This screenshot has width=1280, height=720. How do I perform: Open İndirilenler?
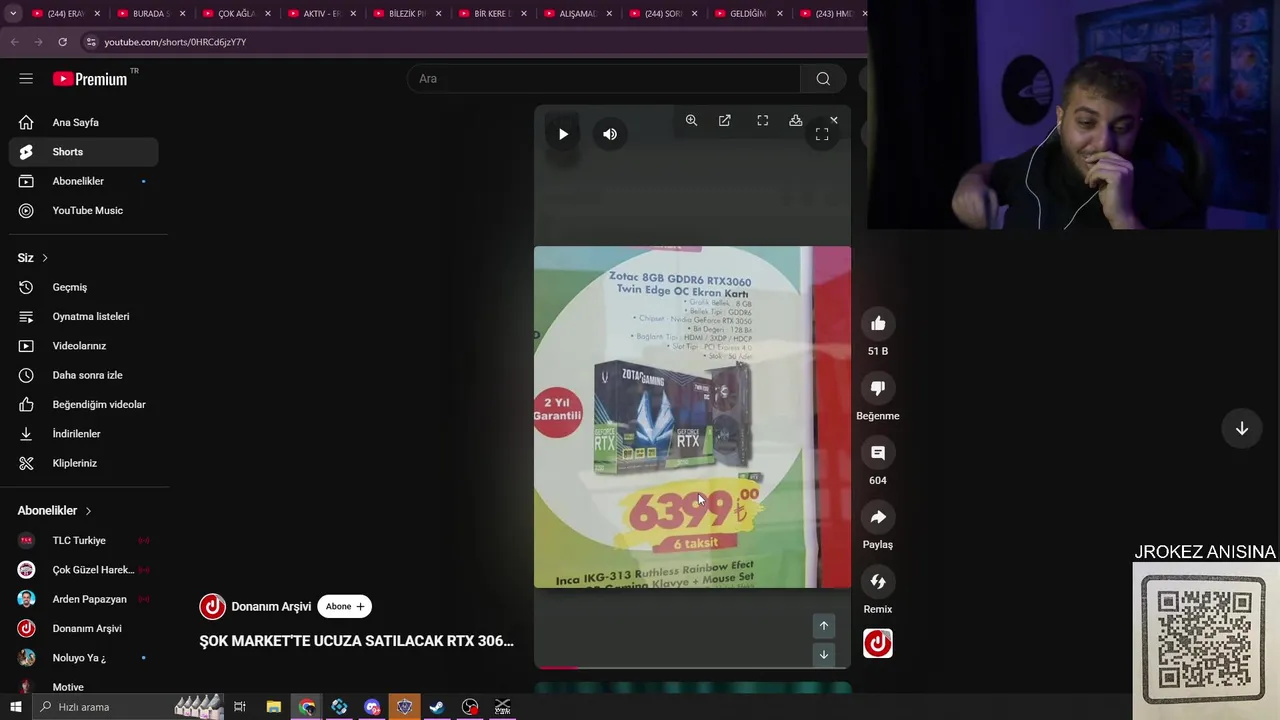click(x=84, y=434)
